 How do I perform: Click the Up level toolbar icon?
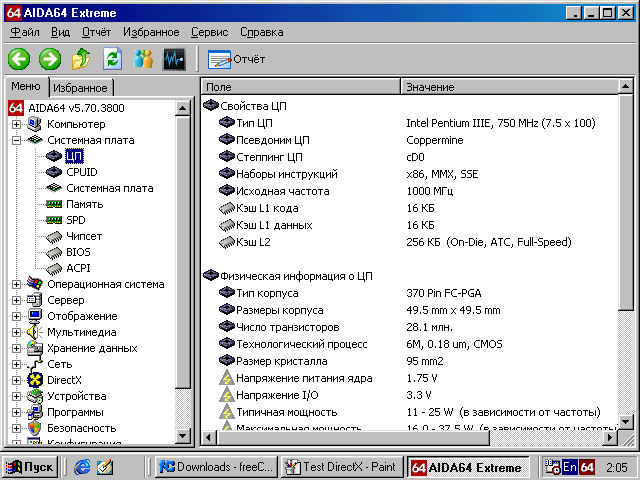81,59
